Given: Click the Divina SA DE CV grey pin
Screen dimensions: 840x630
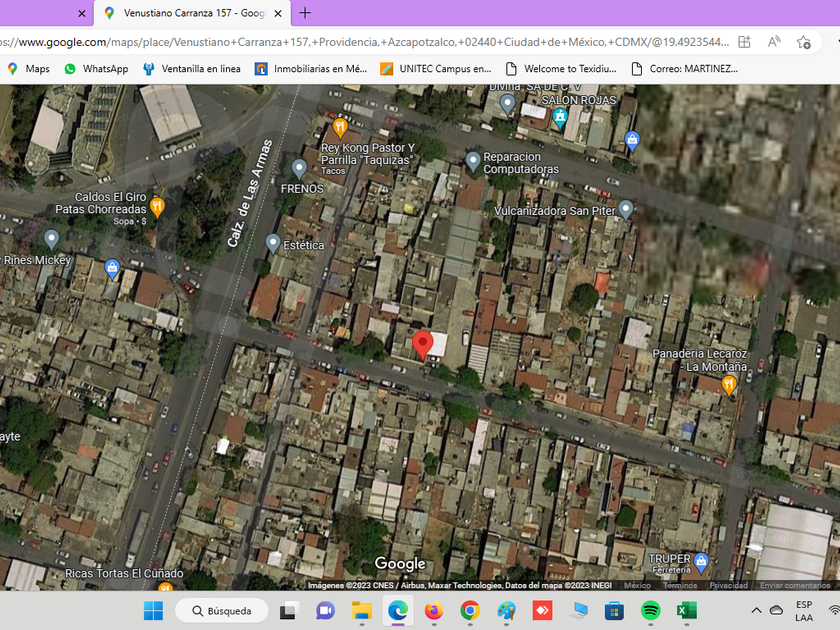Looking at the screenshot, I should (x=507, y=104).
